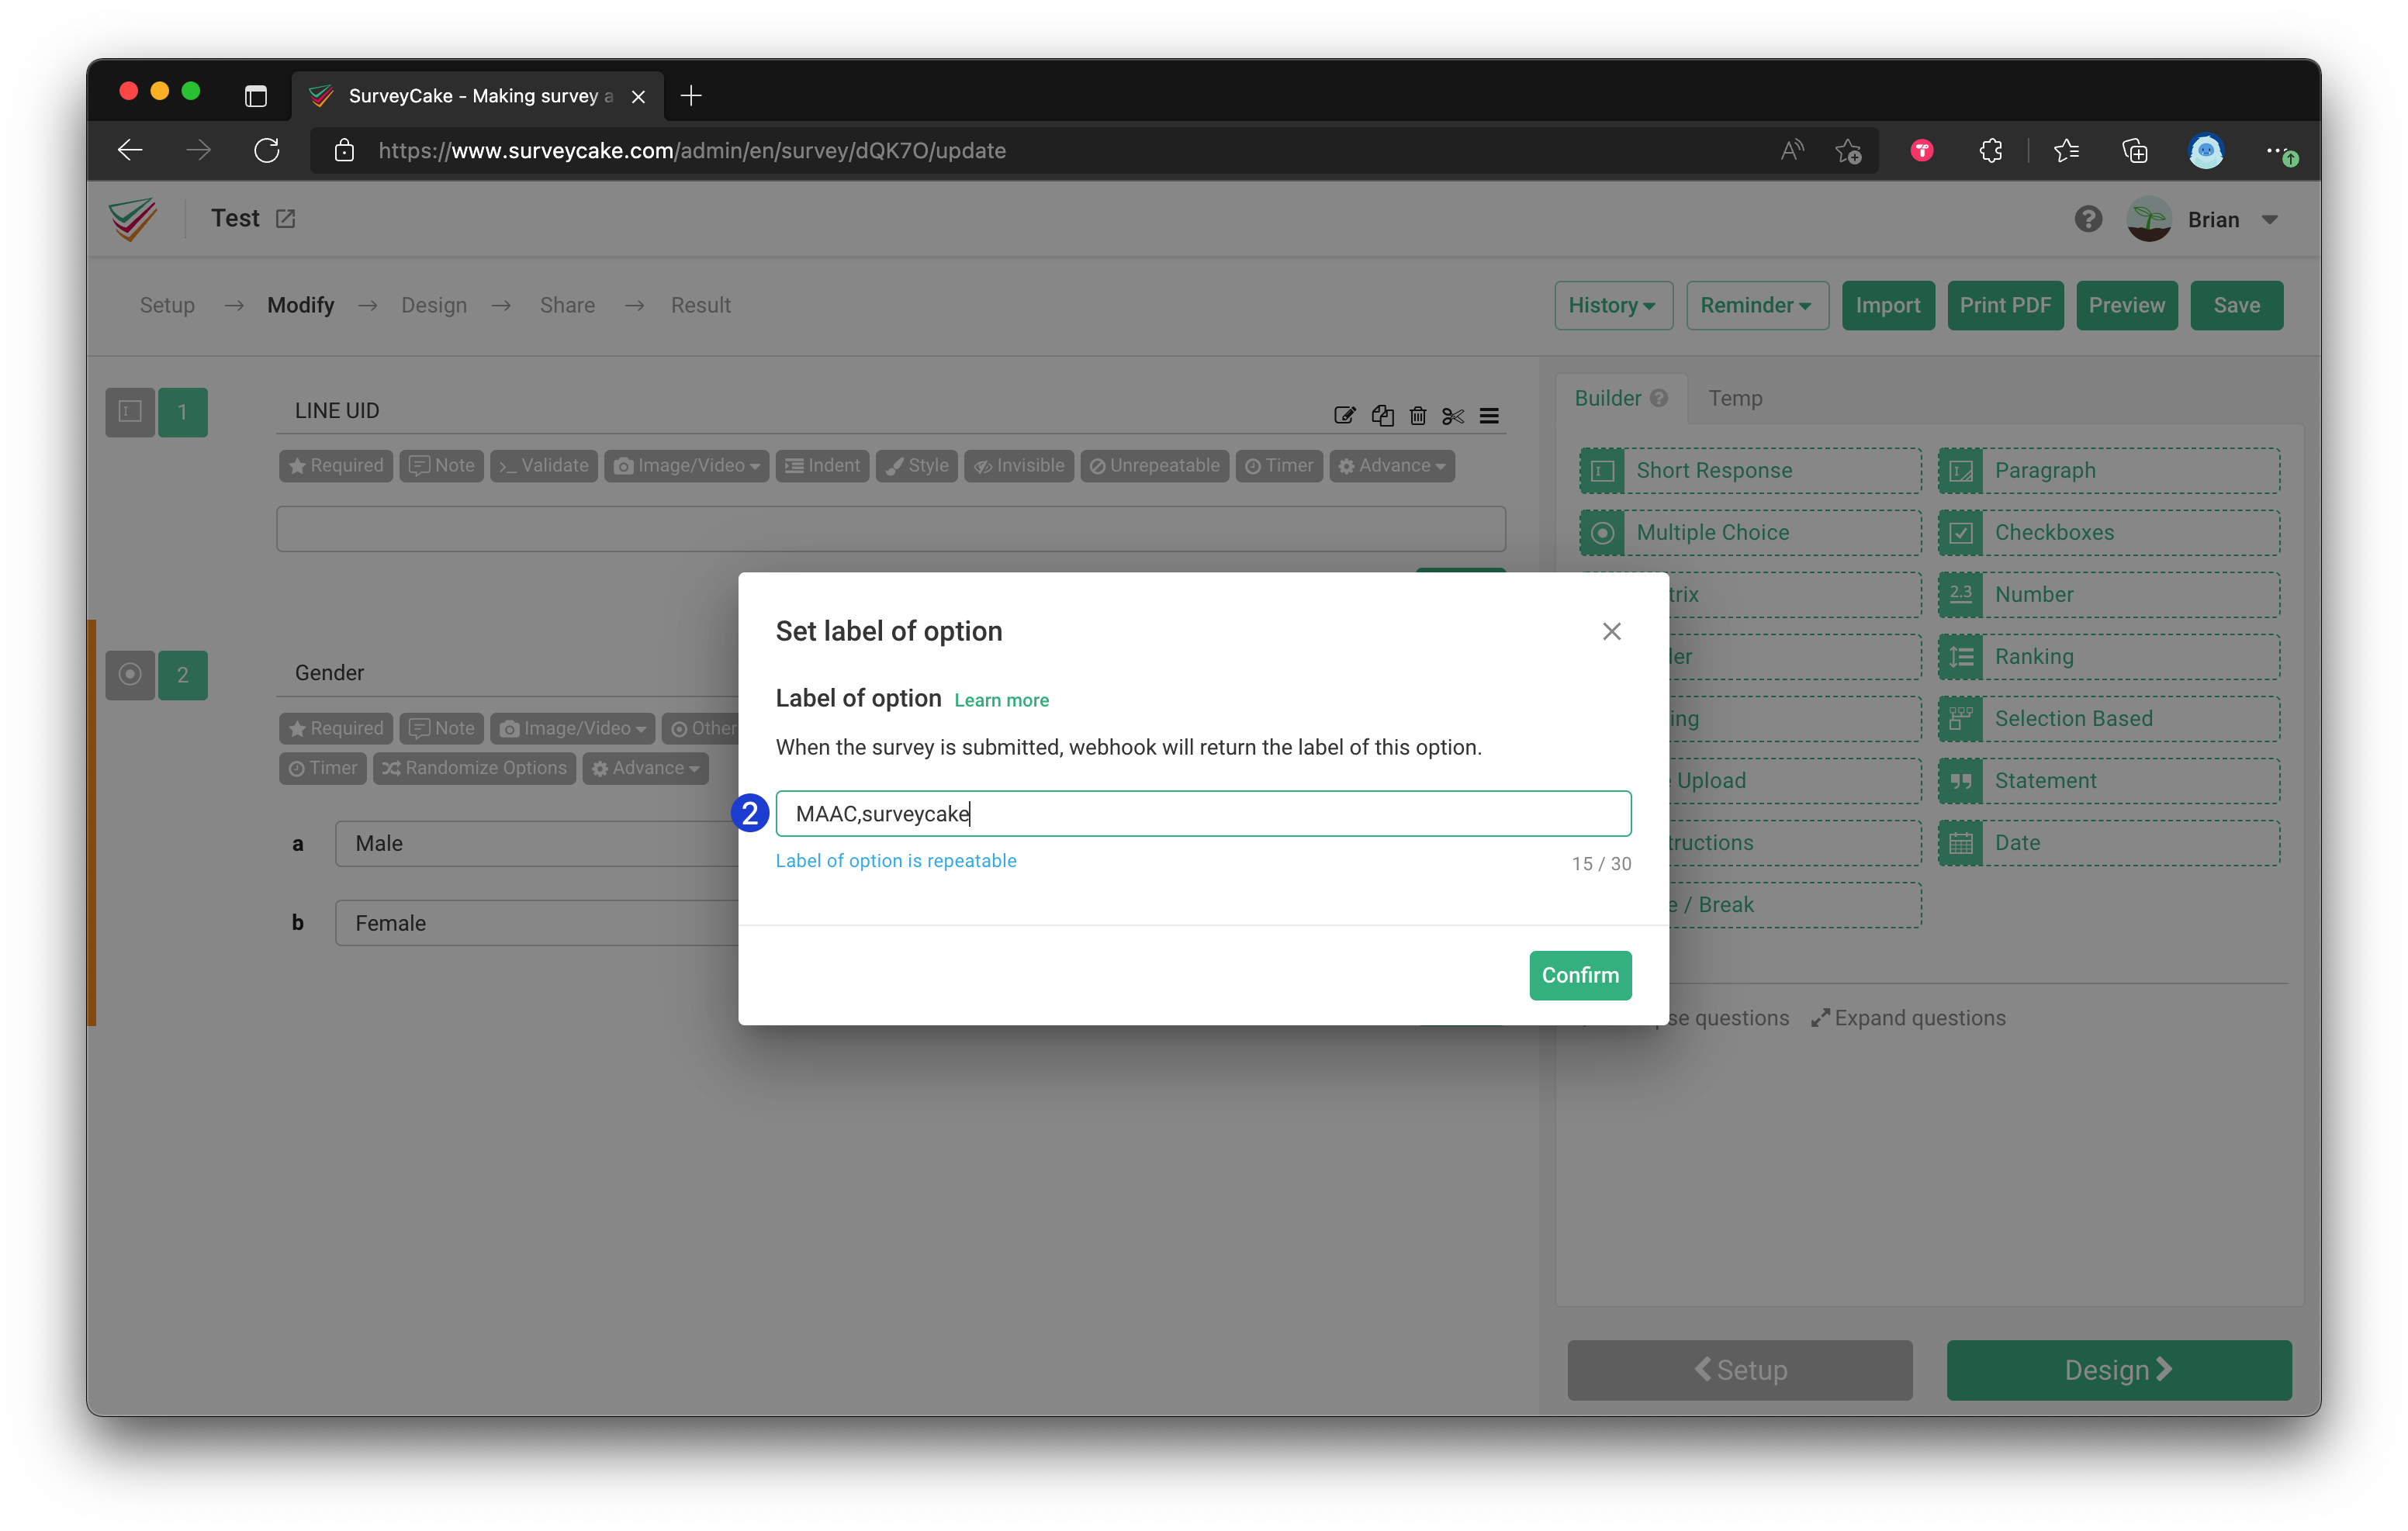
Task: Click the SurveyCake logo
Action: [x=133, y=219]
